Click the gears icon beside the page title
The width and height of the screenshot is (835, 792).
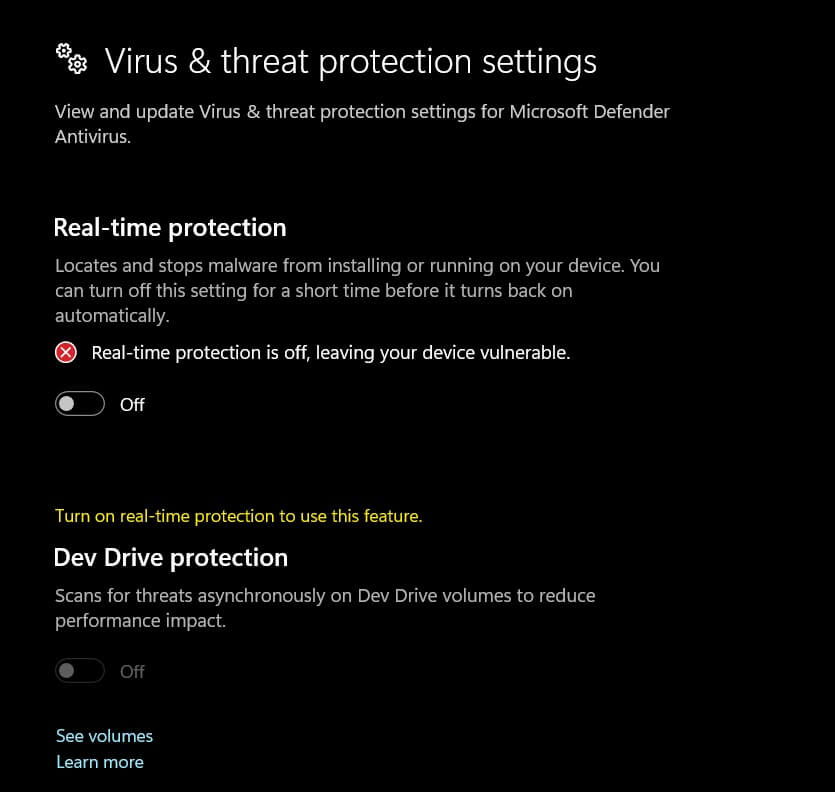(x=70, y=59)
